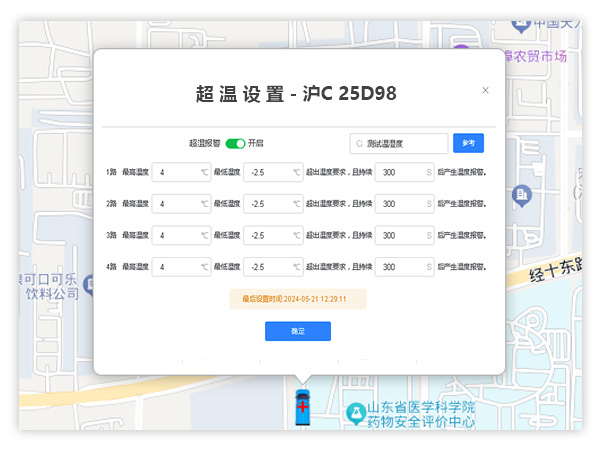Select channel 1 最低温度 input field
The width and height of the screenshot is (600, 452).
coord(272,173)
